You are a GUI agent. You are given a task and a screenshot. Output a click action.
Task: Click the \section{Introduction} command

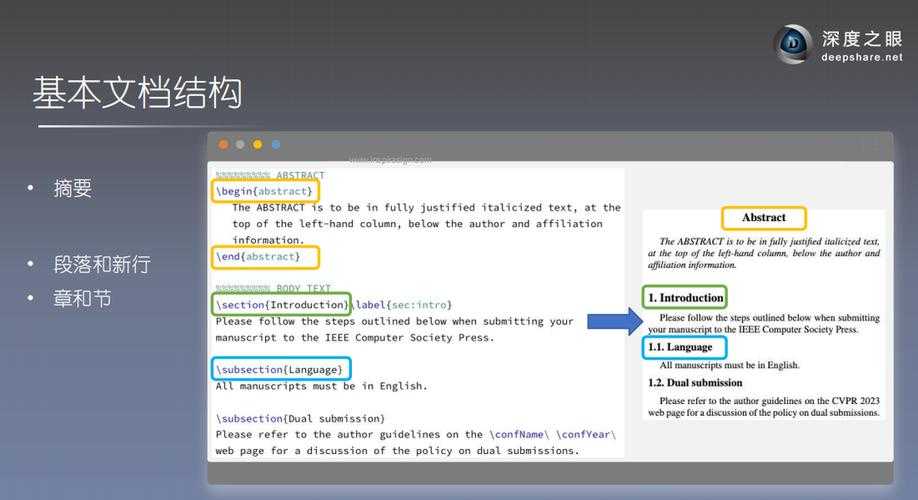tap(282, 304)
